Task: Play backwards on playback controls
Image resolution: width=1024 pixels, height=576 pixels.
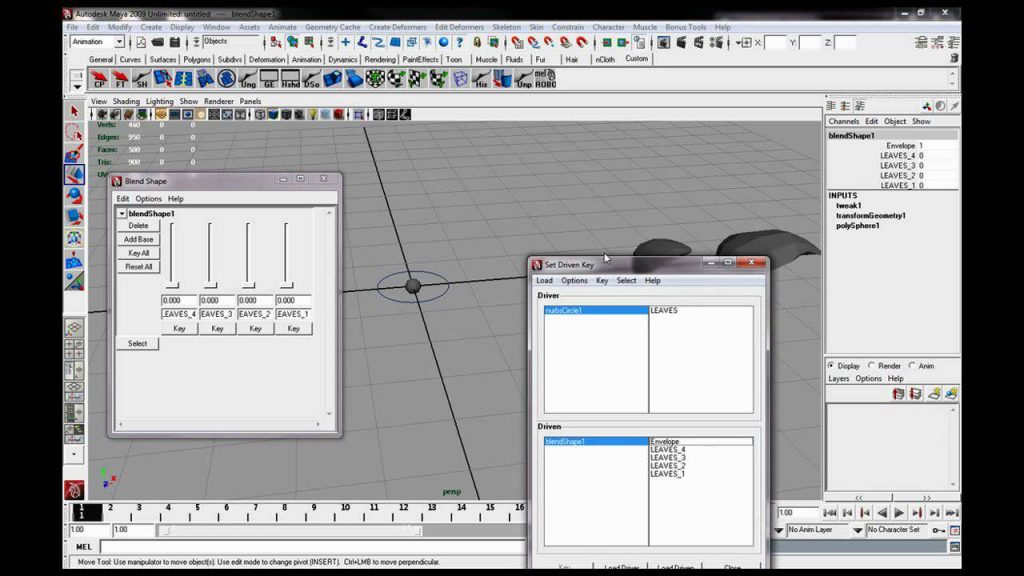Action: coord(882,513)
